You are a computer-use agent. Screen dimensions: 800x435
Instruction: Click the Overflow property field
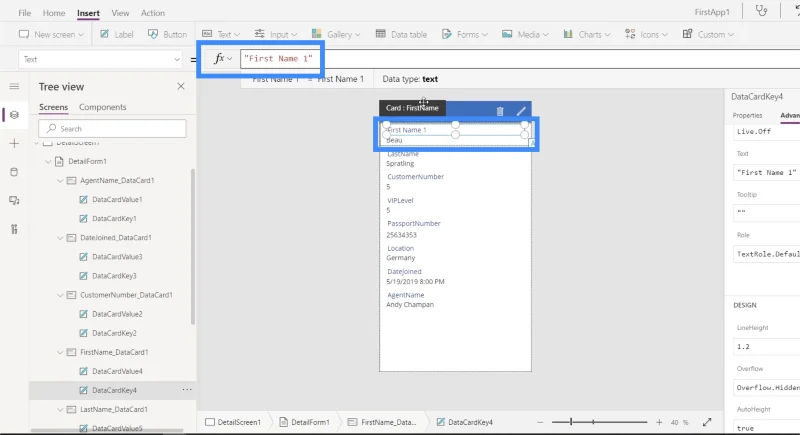pyautogui.click(x=767, y=388)
